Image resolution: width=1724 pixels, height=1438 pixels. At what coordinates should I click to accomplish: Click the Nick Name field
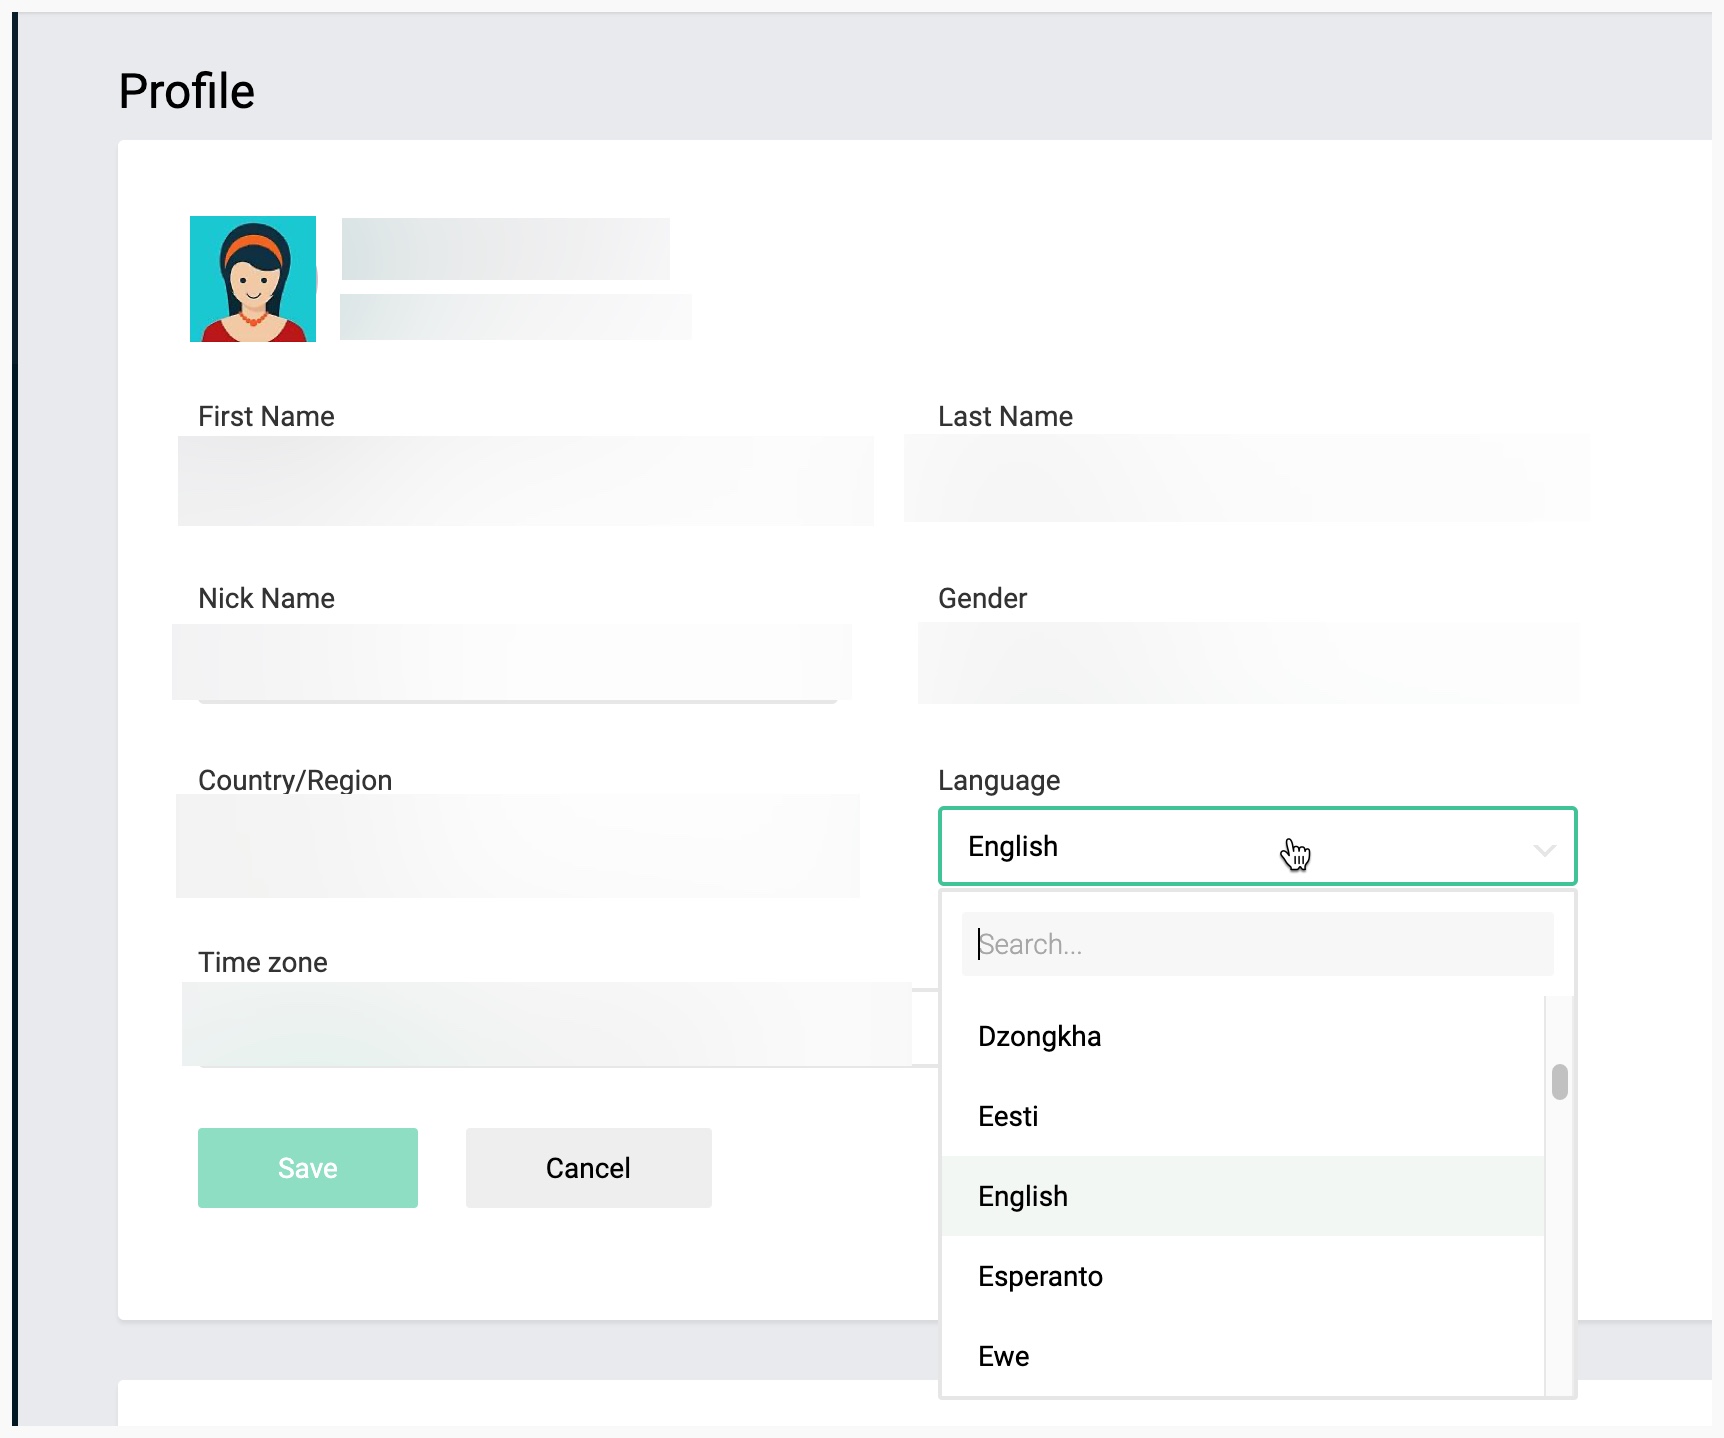point(510,663)
